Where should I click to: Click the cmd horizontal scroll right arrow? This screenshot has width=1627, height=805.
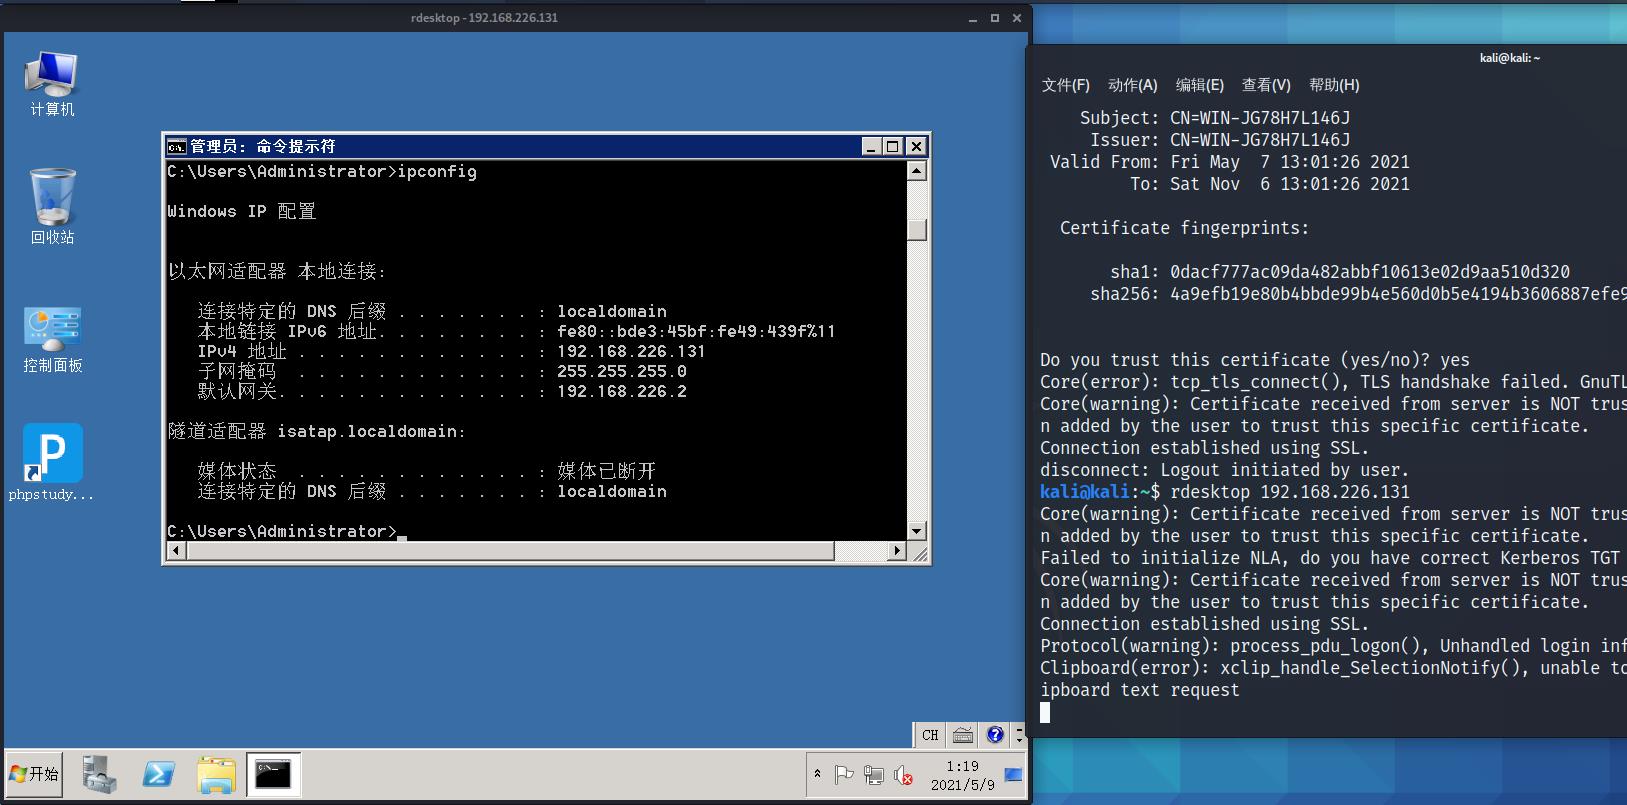(896, 551)
